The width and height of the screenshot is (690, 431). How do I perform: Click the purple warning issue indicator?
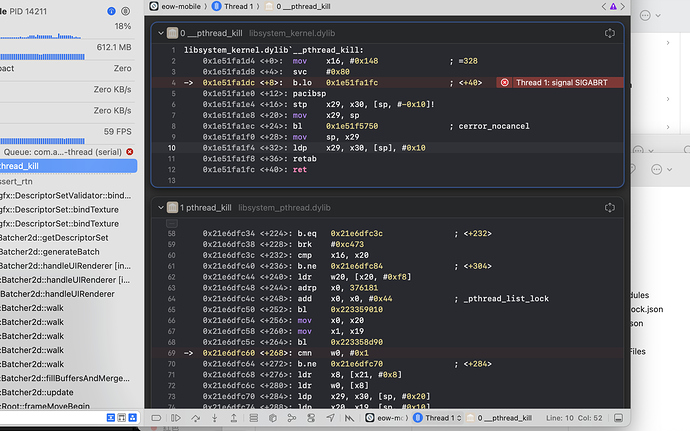pyautogui.click(x=613, y=6)
